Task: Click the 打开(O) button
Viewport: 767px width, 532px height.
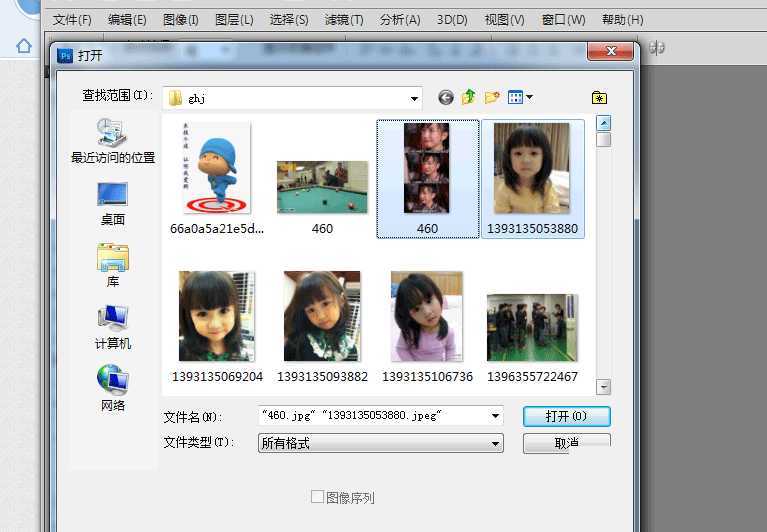Action: (x=566, y=416)
